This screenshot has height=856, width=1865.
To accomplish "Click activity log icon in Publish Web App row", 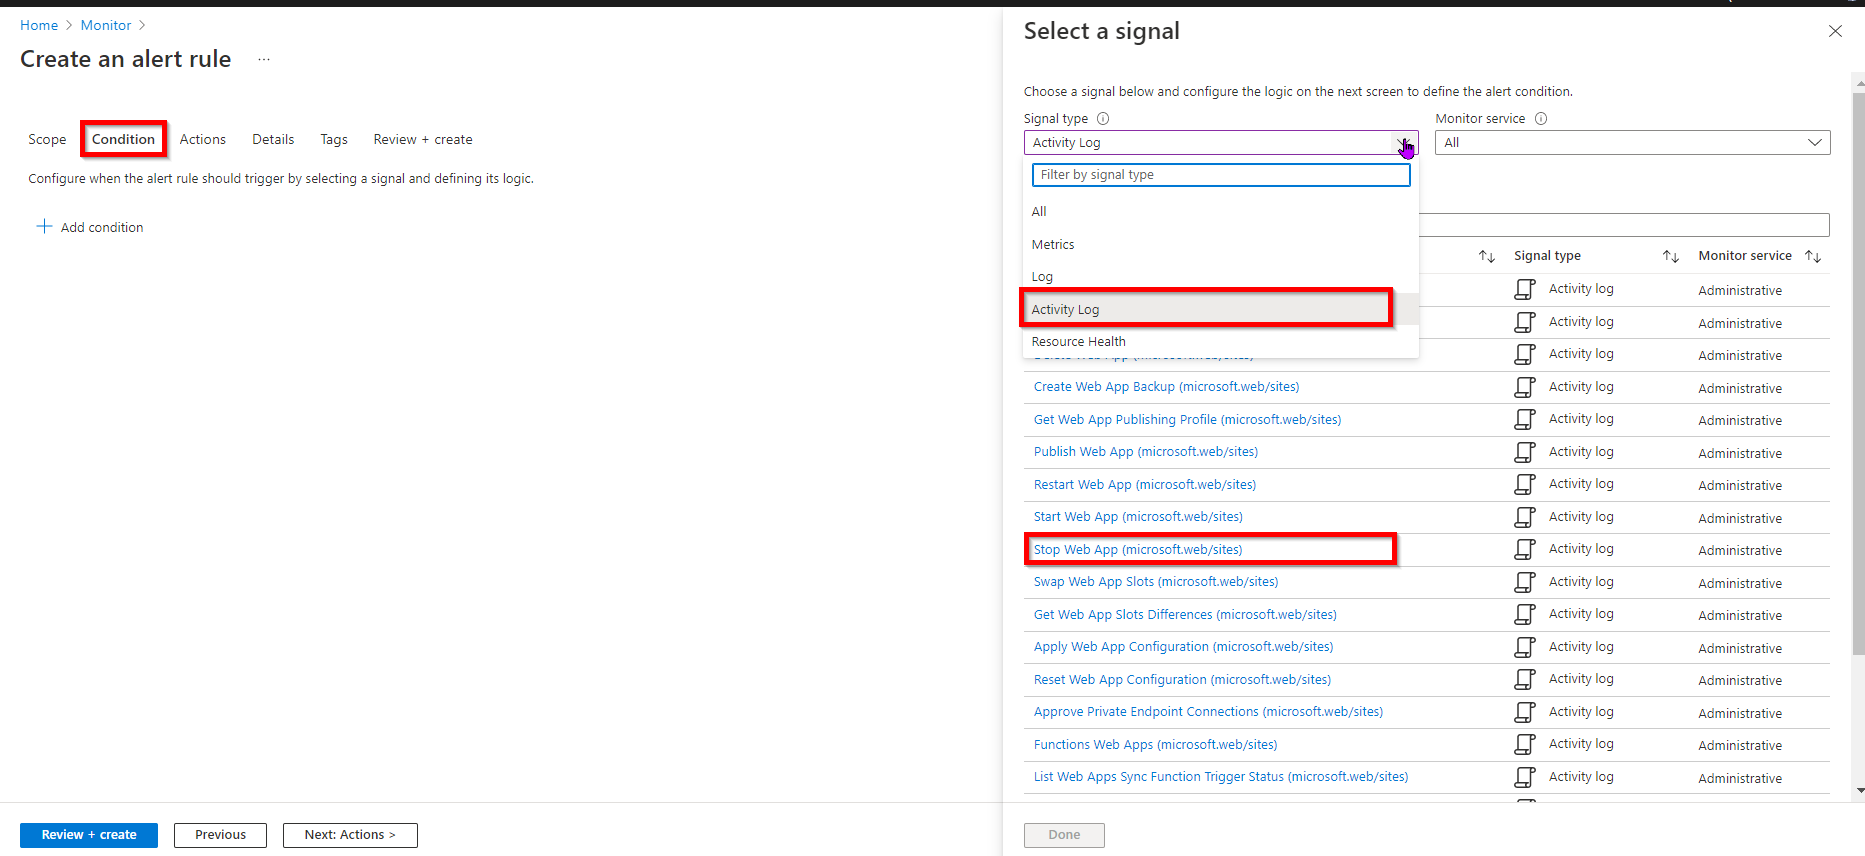I will tap(1525, 452).
